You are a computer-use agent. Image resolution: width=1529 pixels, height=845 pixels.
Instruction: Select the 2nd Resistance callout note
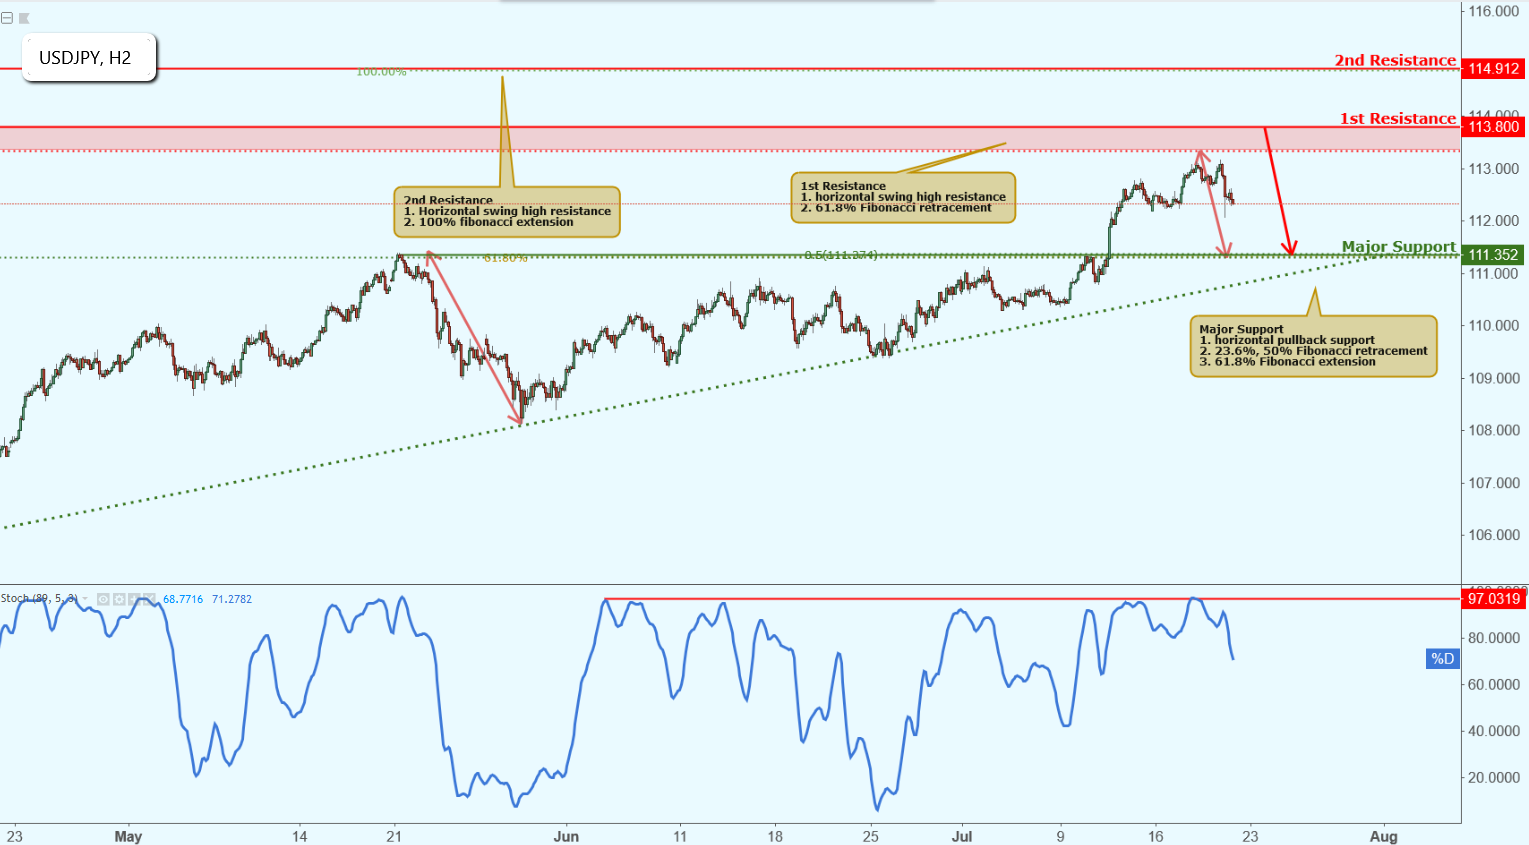click(507, 211)
